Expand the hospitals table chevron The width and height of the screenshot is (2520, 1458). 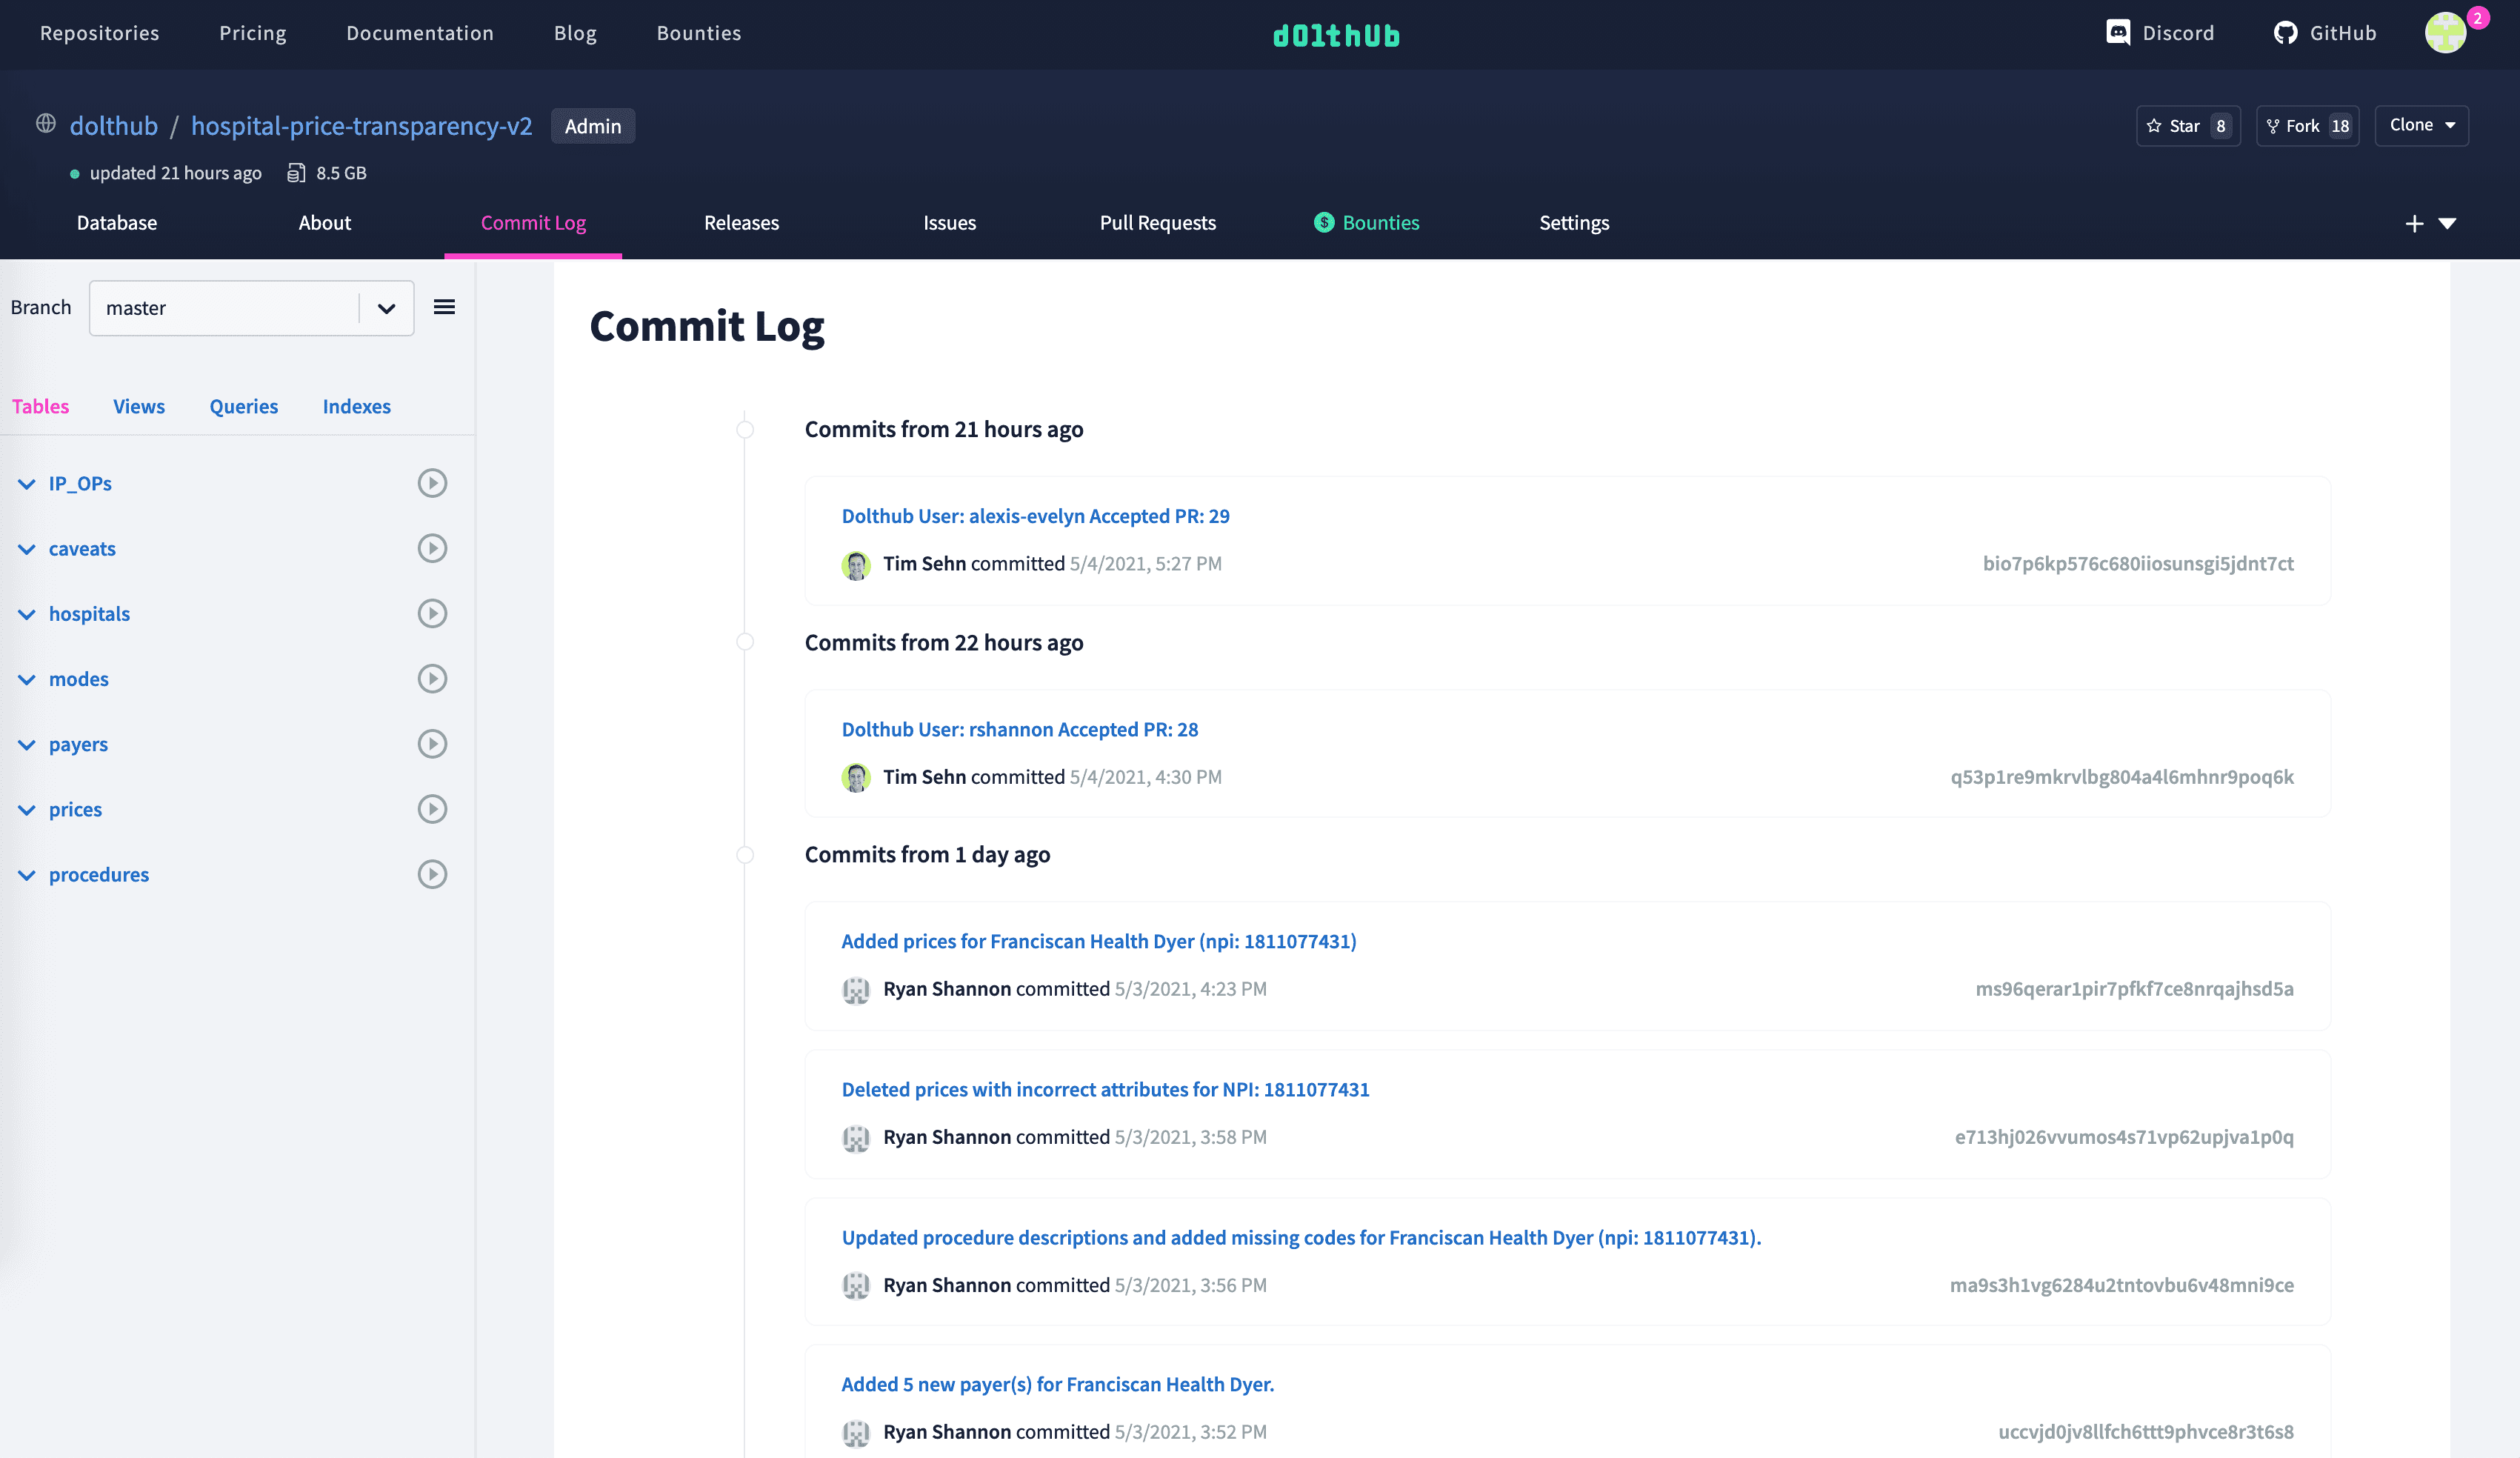click(27, 614)
